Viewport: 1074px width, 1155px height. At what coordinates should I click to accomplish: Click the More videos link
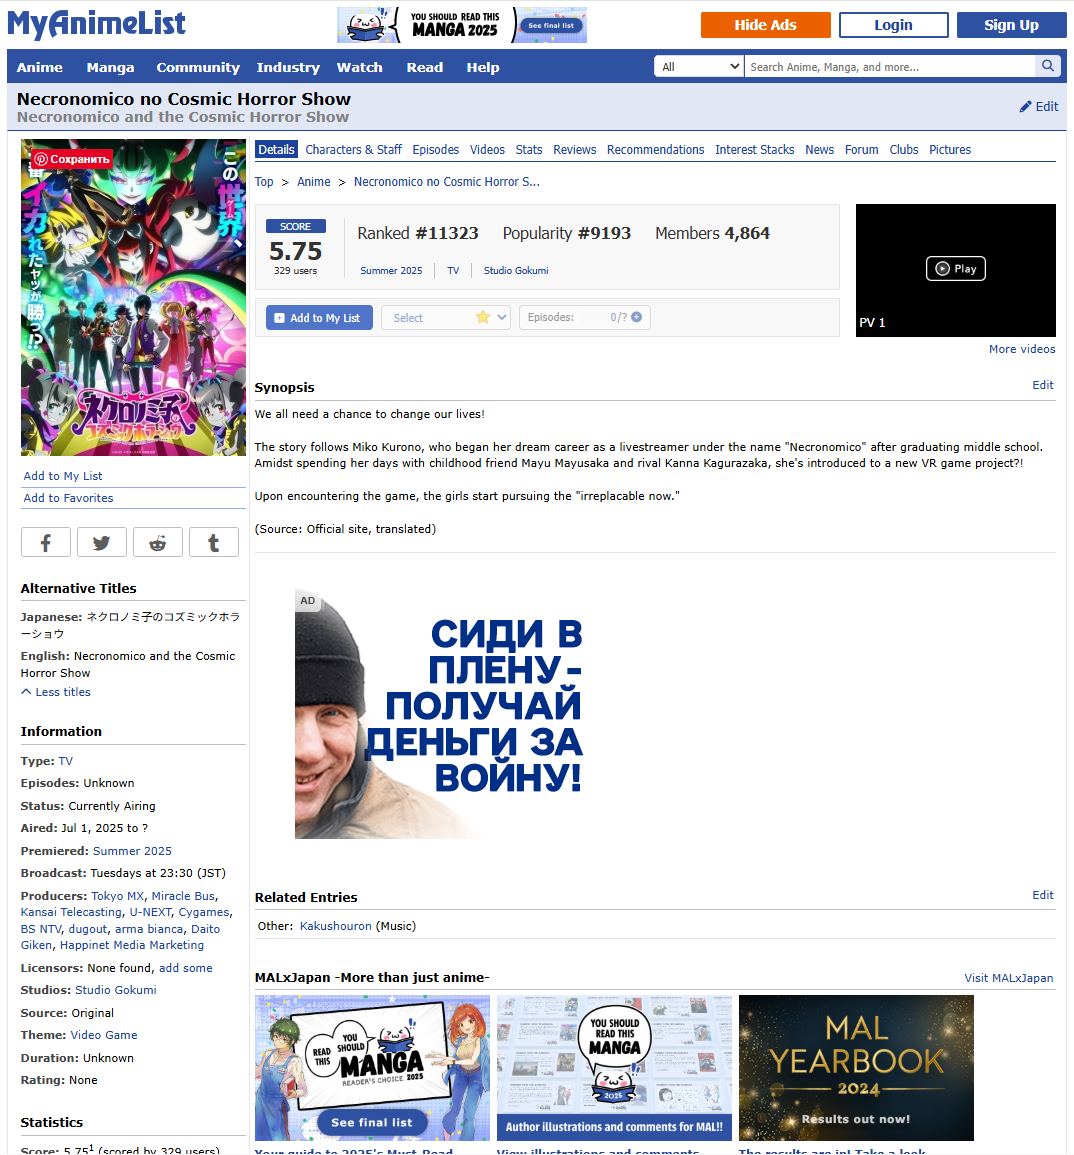(1022, 349)
